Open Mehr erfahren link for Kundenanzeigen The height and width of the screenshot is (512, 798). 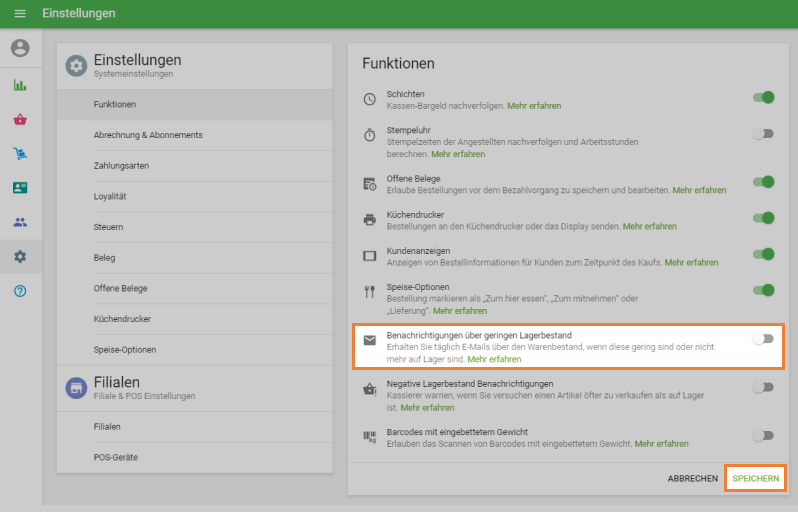[691, 262]
